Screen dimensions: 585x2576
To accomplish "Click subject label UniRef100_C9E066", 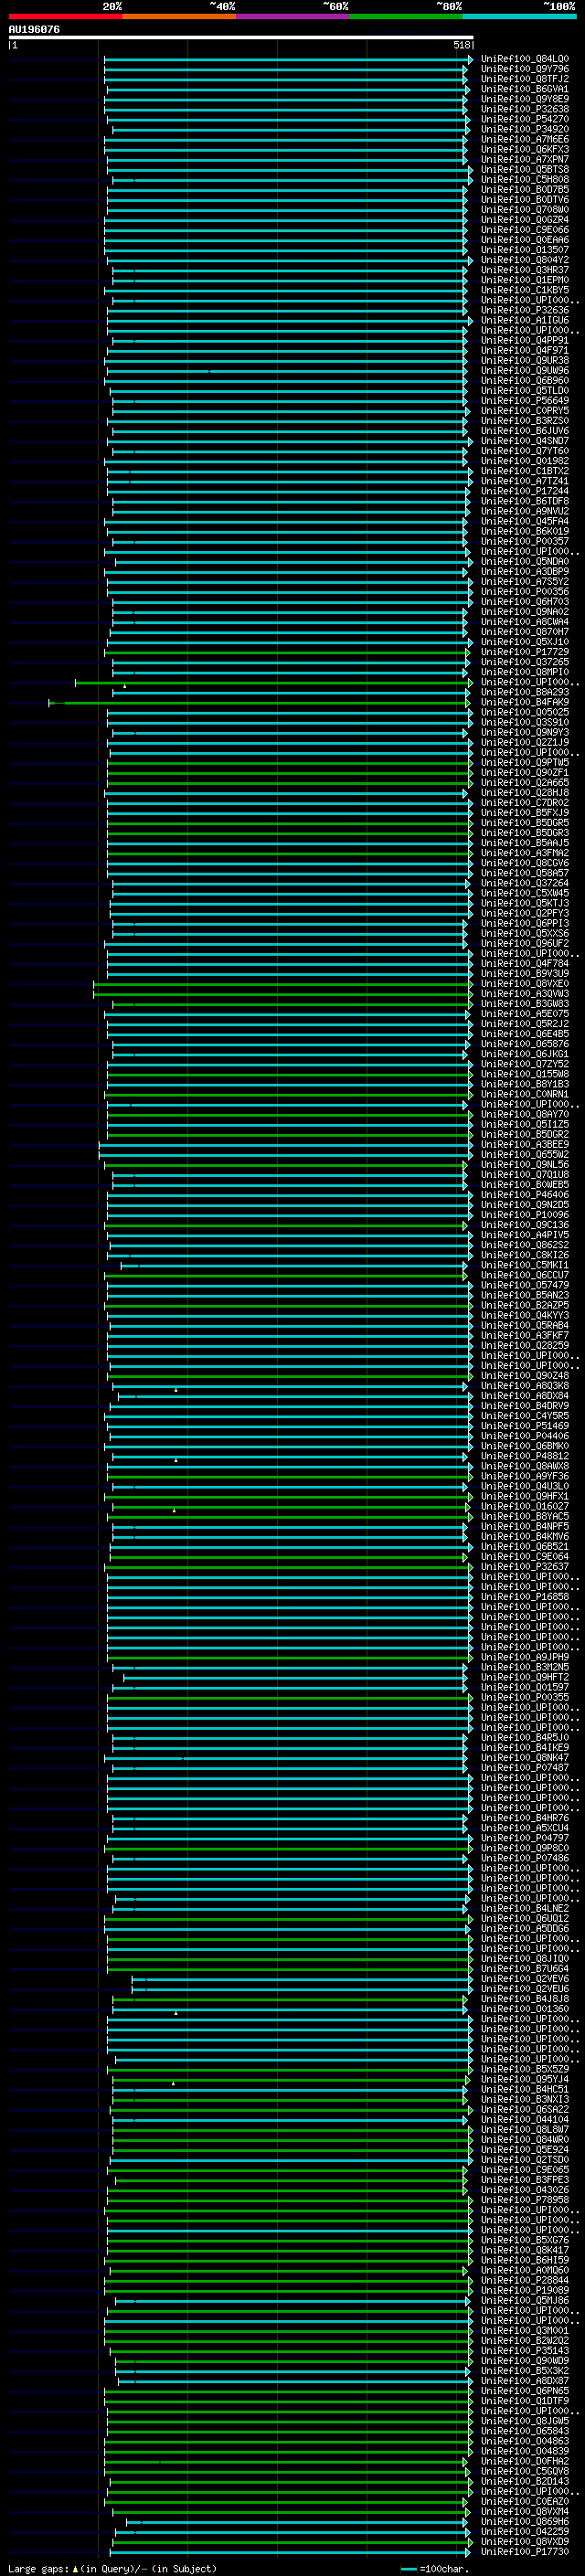I will tap(525, 230).
